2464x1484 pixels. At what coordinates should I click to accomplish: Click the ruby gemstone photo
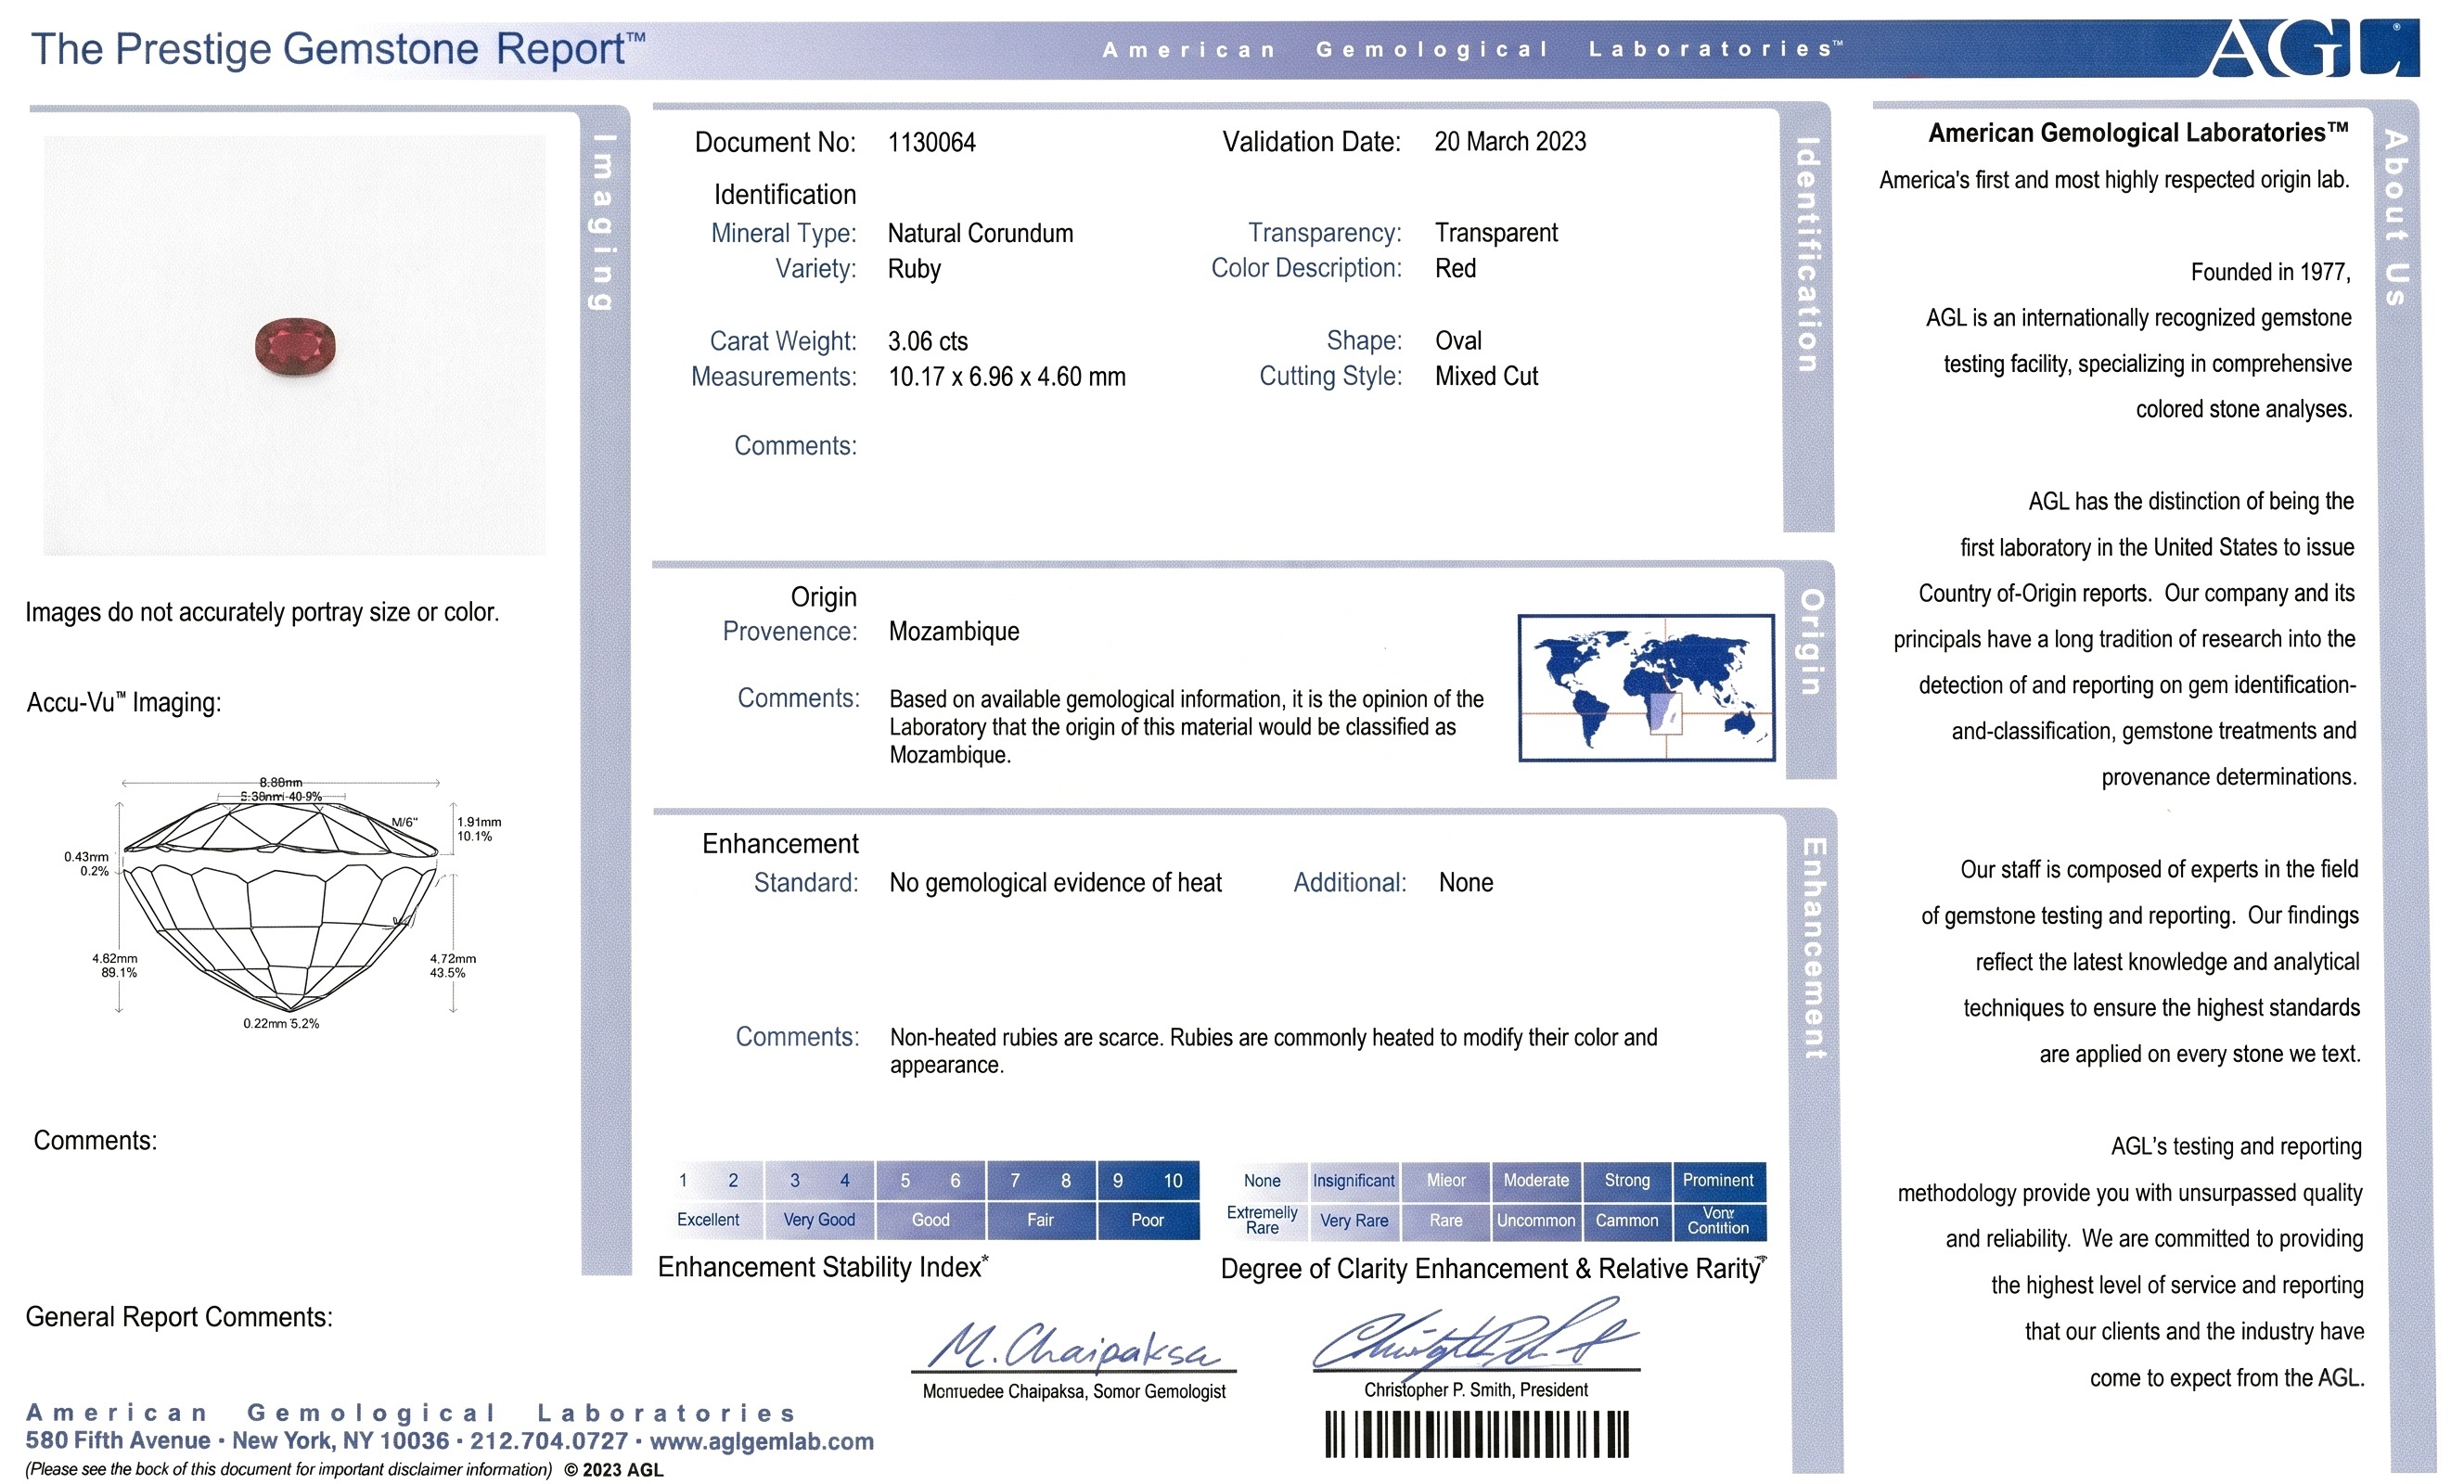click(x=295, y=346)
